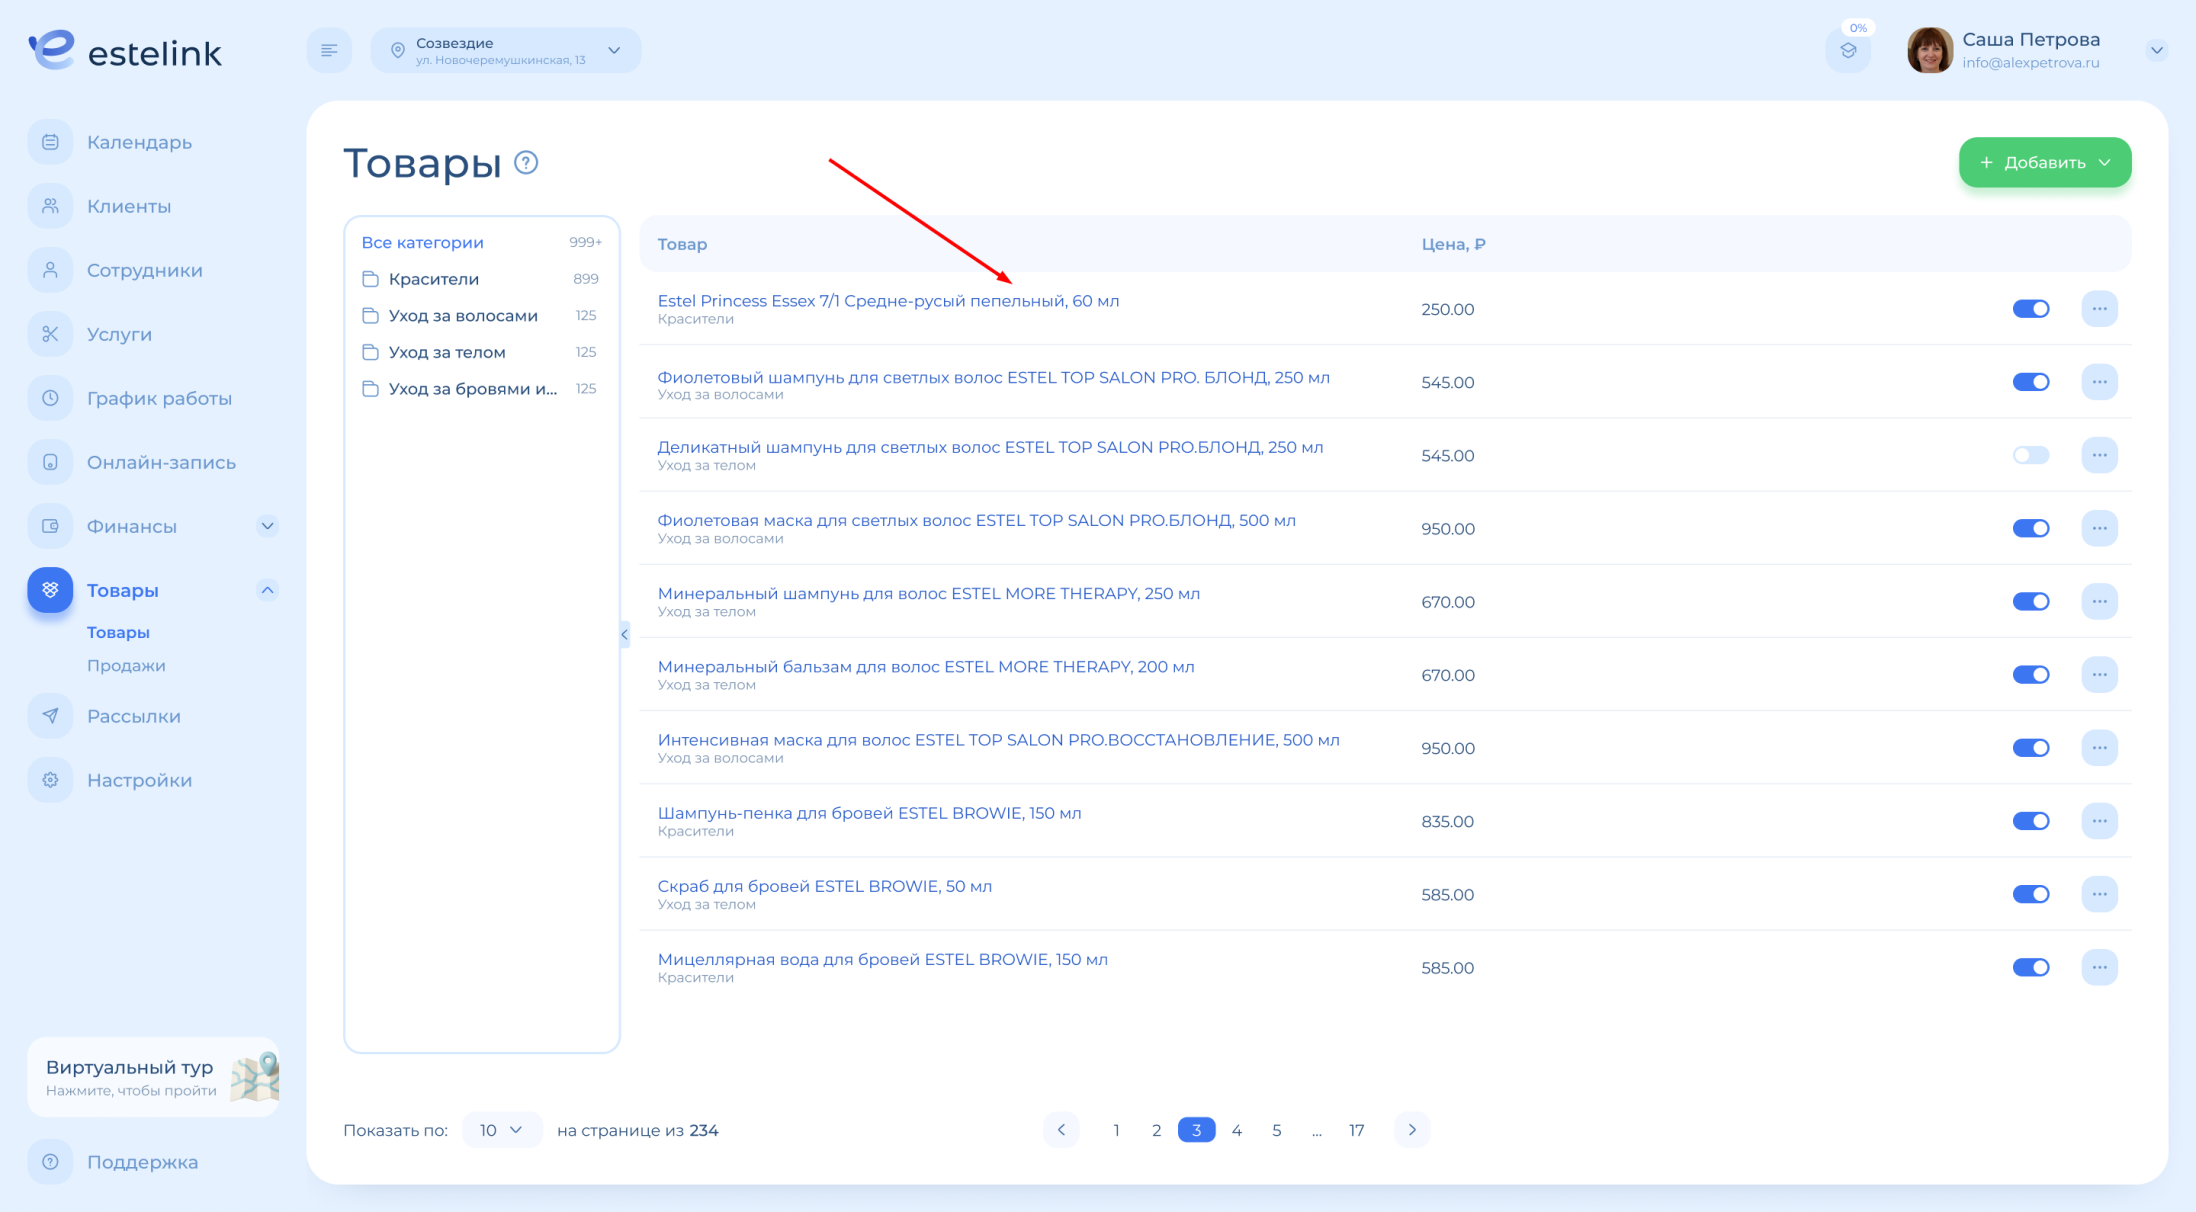This screenshot has height=1212, width=2196.
Task: Open more options for Мицеллярная вода row
Action: click(x=2099, y=967)
